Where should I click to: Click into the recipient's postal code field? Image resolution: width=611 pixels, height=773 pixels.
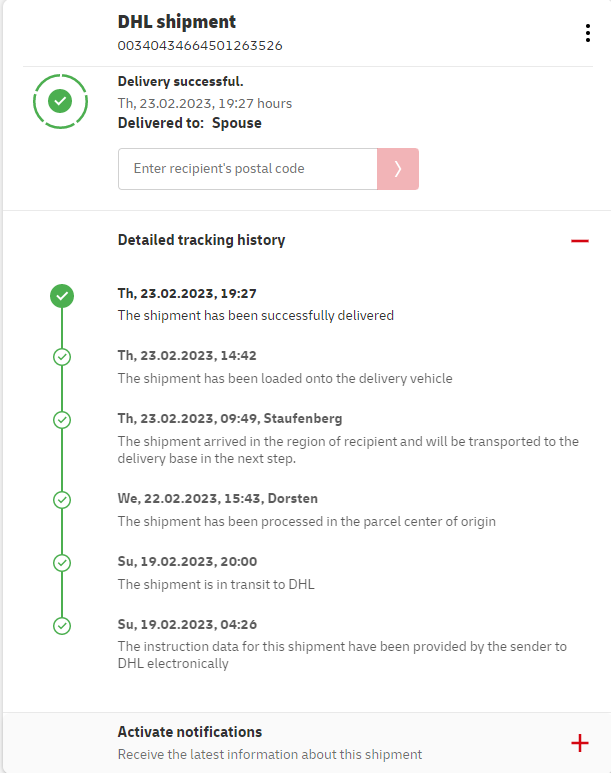tap(247, 169)
